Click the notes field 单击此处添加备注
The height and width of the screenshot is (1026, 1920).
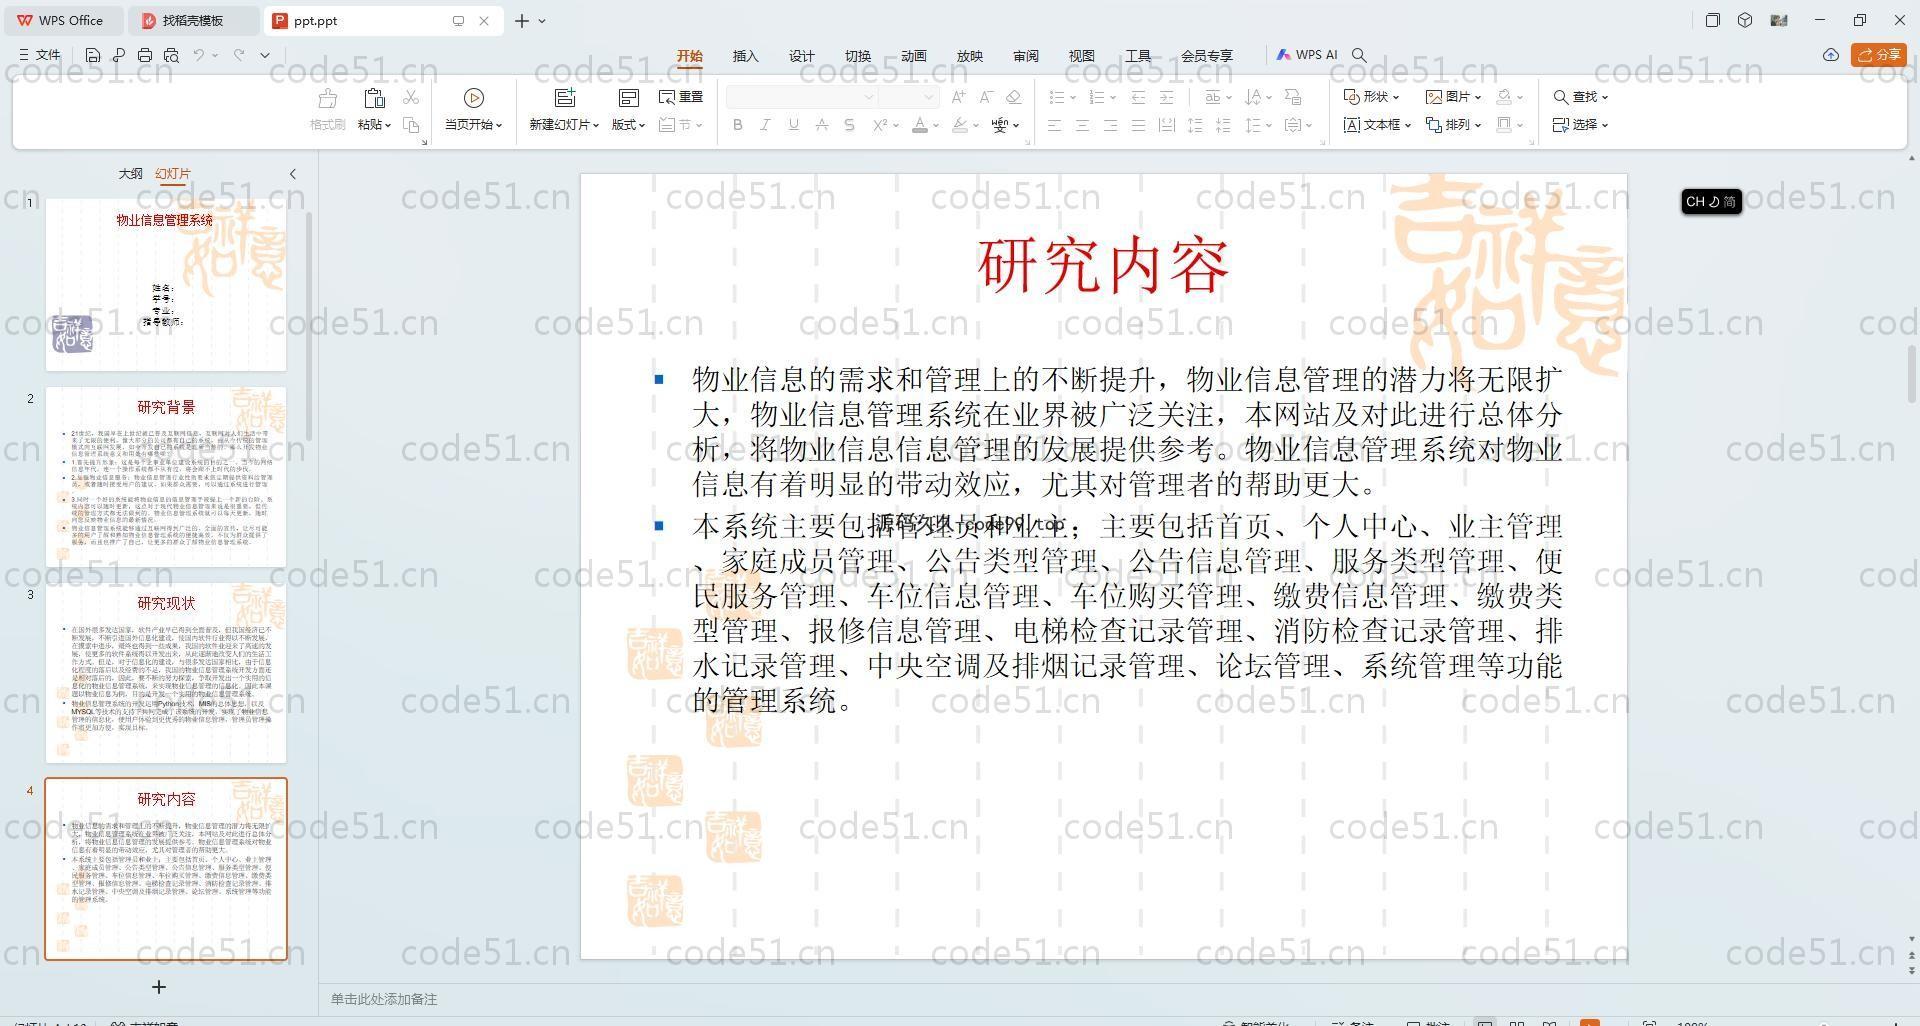[384, 999]
